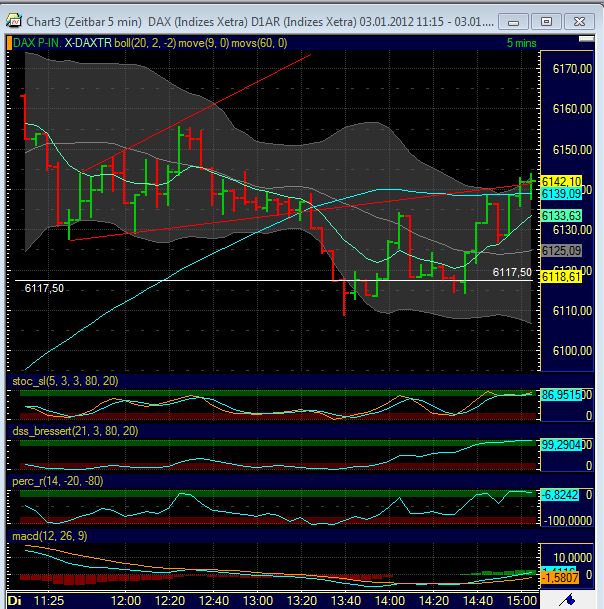Click the 6117,50 label at left of line
The height and width of the screenshot is (609, 604).
coord(44,288)
